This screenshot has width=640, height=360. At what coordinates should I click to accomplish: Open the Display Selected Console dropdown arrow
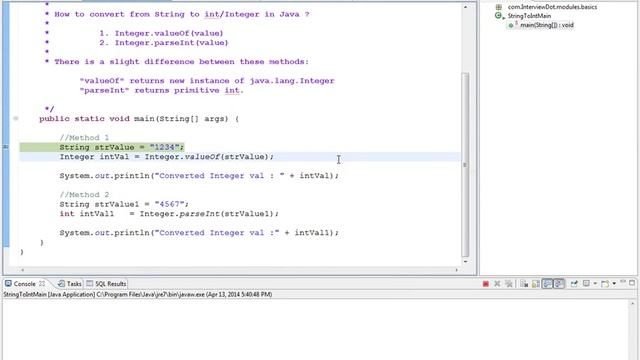[595, 284]
